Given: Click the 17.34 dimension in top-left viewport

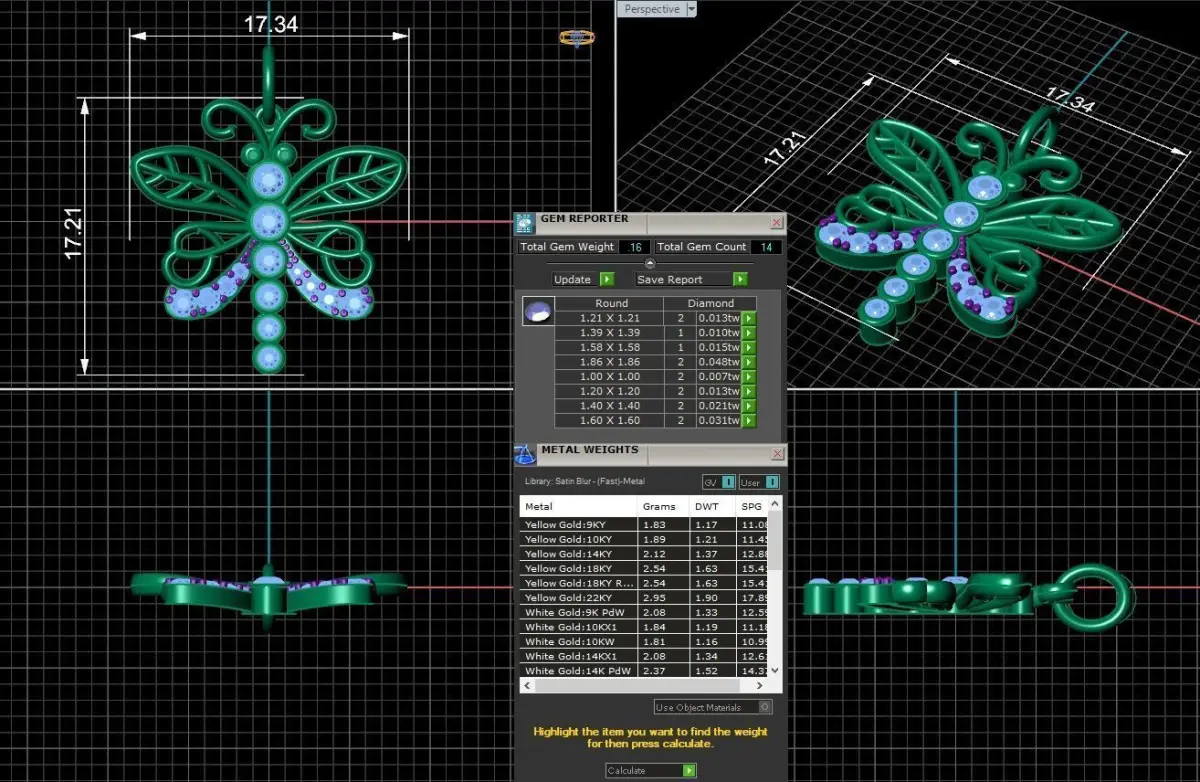Looking at the screenshot, I should click(x=271, y=24).
